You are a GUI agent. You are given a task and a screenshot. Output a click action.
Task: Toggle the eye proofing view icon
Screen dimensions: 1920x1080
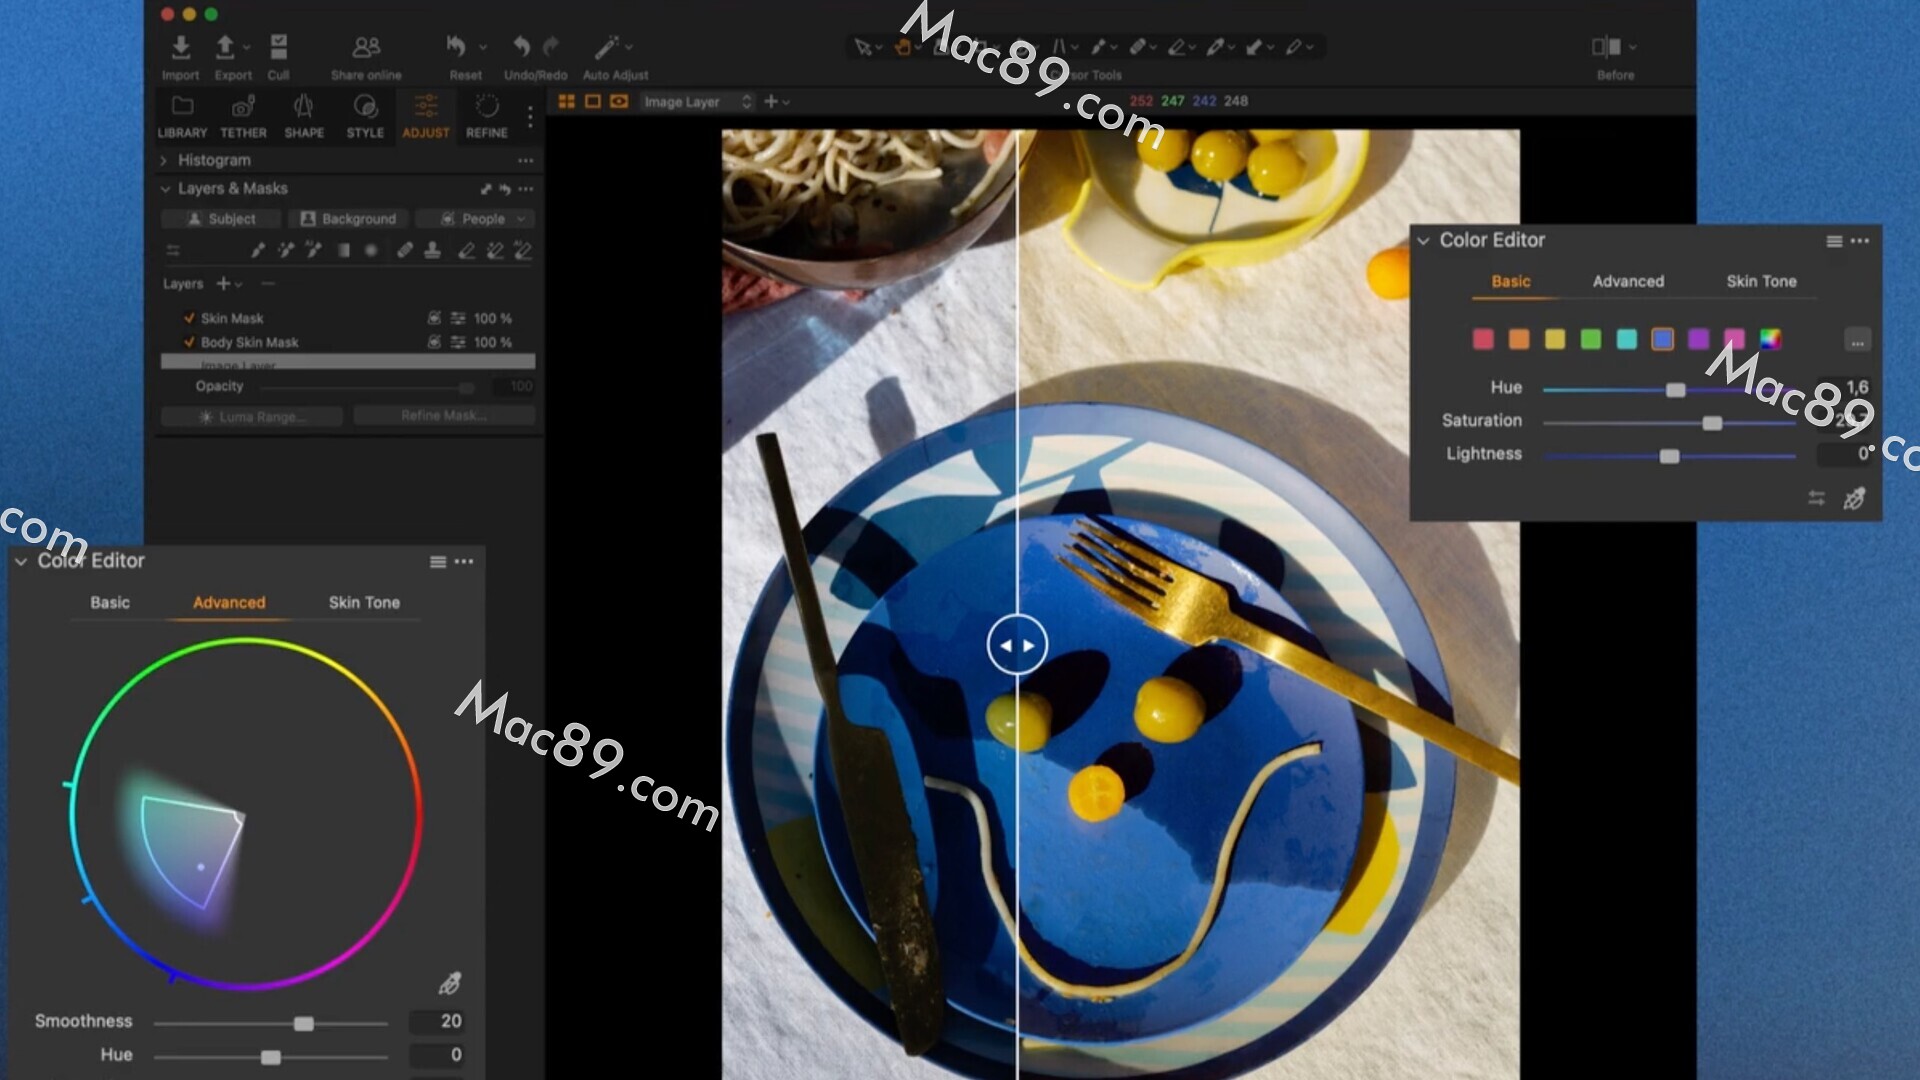tap(619, 102)
